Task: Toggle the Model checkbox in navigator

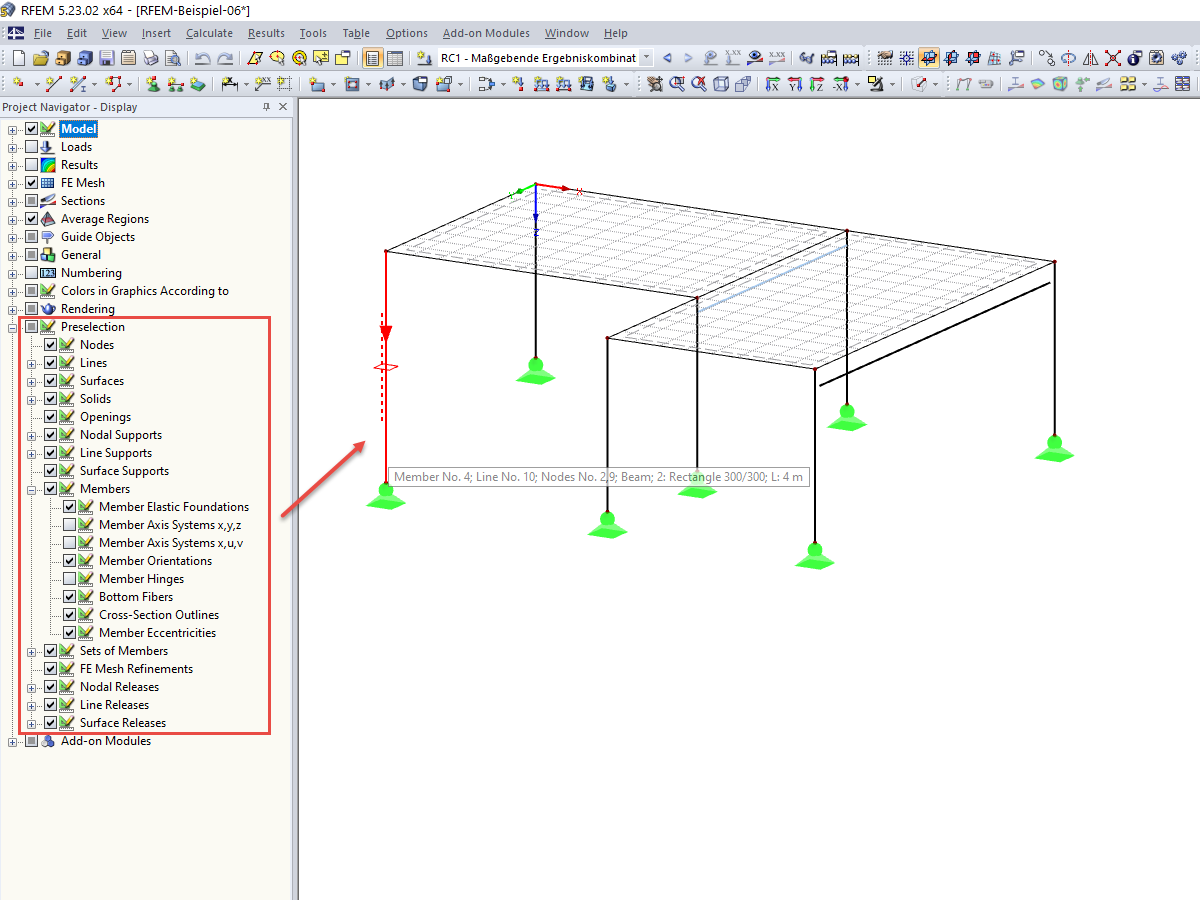Action: [x=31, y=129]
